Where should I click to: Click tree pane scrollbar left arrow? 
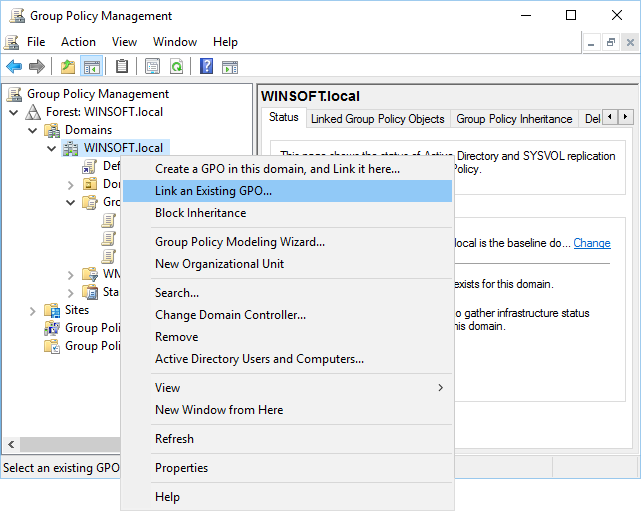(11, 444)
